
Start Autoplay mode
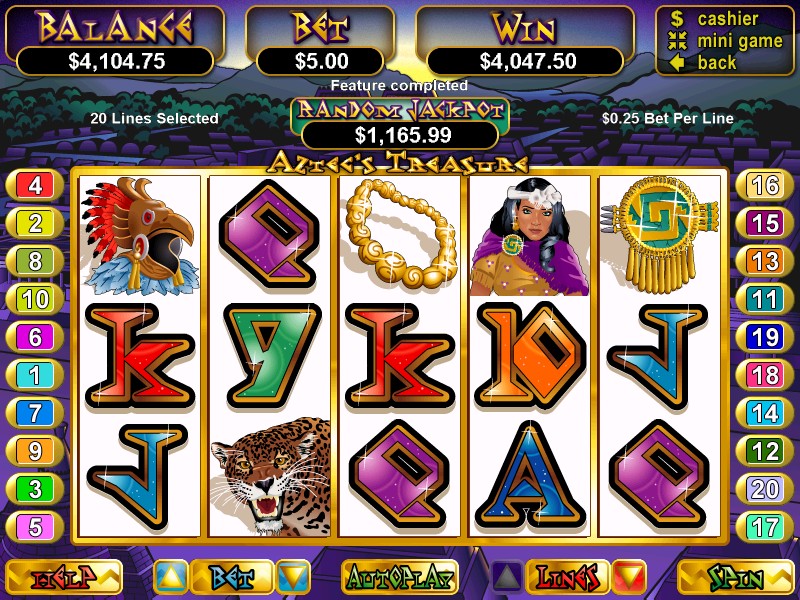(x=400, y=578)
